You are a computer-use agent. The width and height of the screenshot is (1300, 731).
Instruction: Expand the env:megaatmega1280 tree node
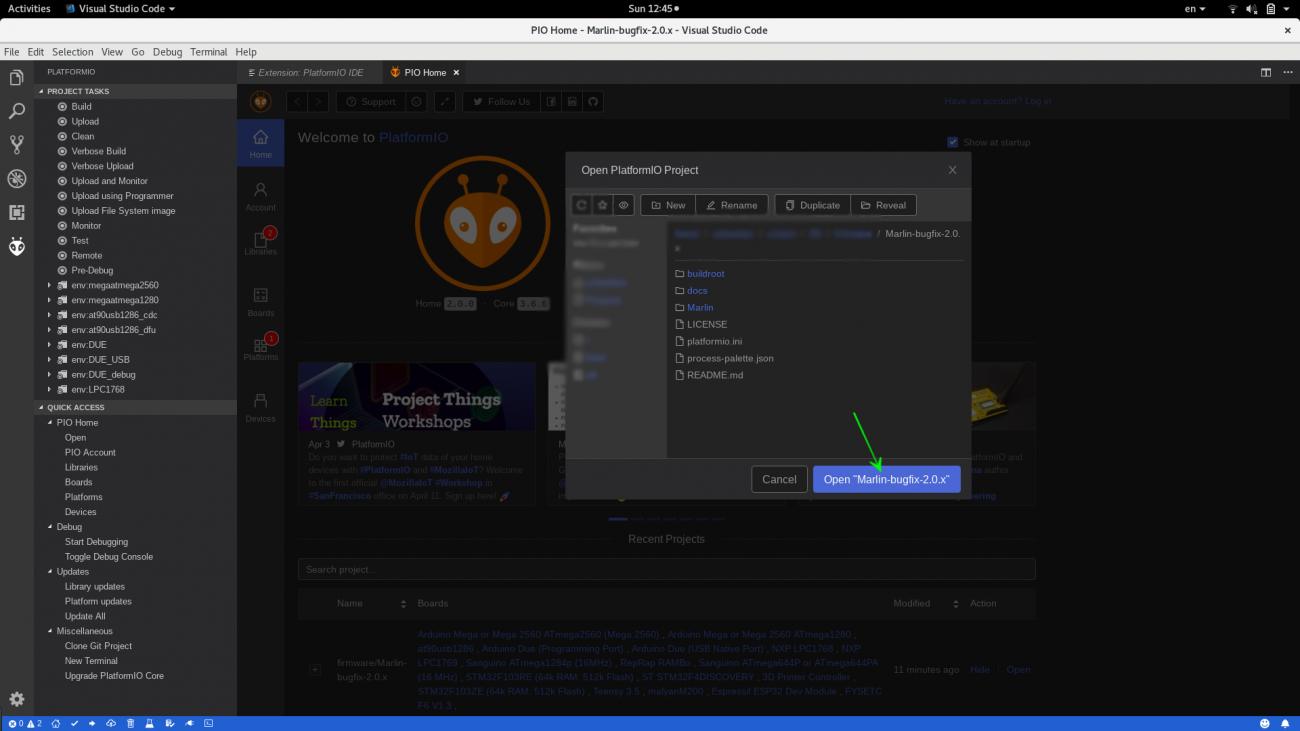tap(49, 300)
